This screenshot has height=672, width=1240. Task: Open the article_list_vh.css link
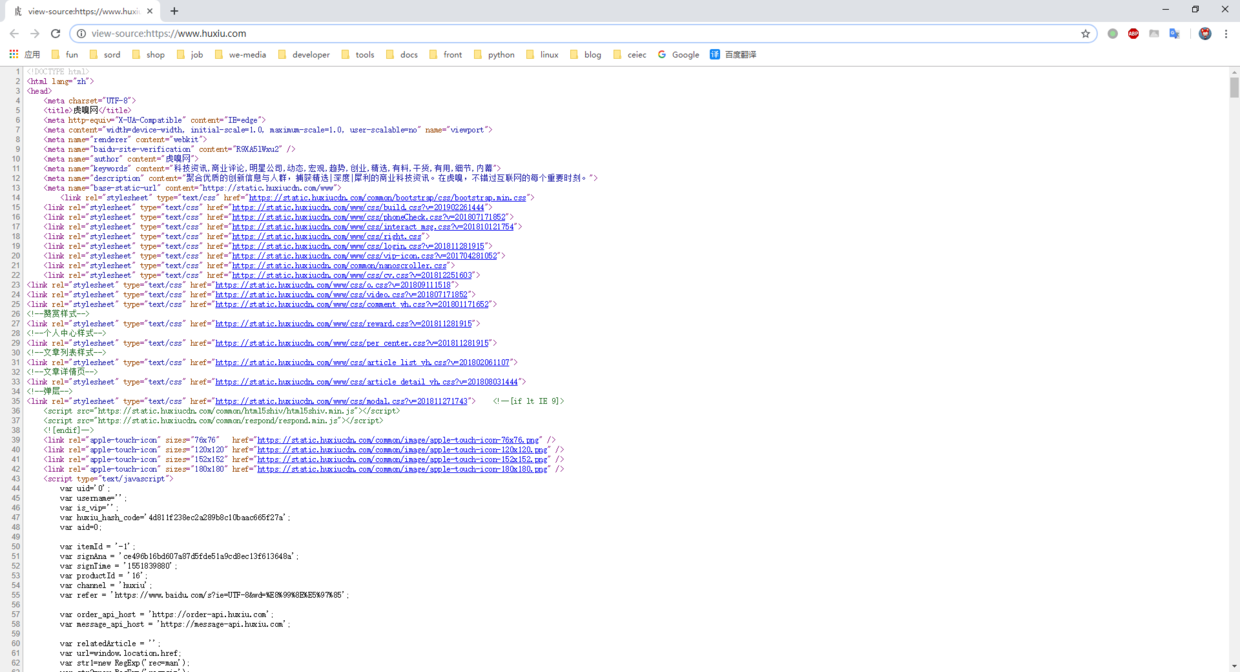click(362, 363)
